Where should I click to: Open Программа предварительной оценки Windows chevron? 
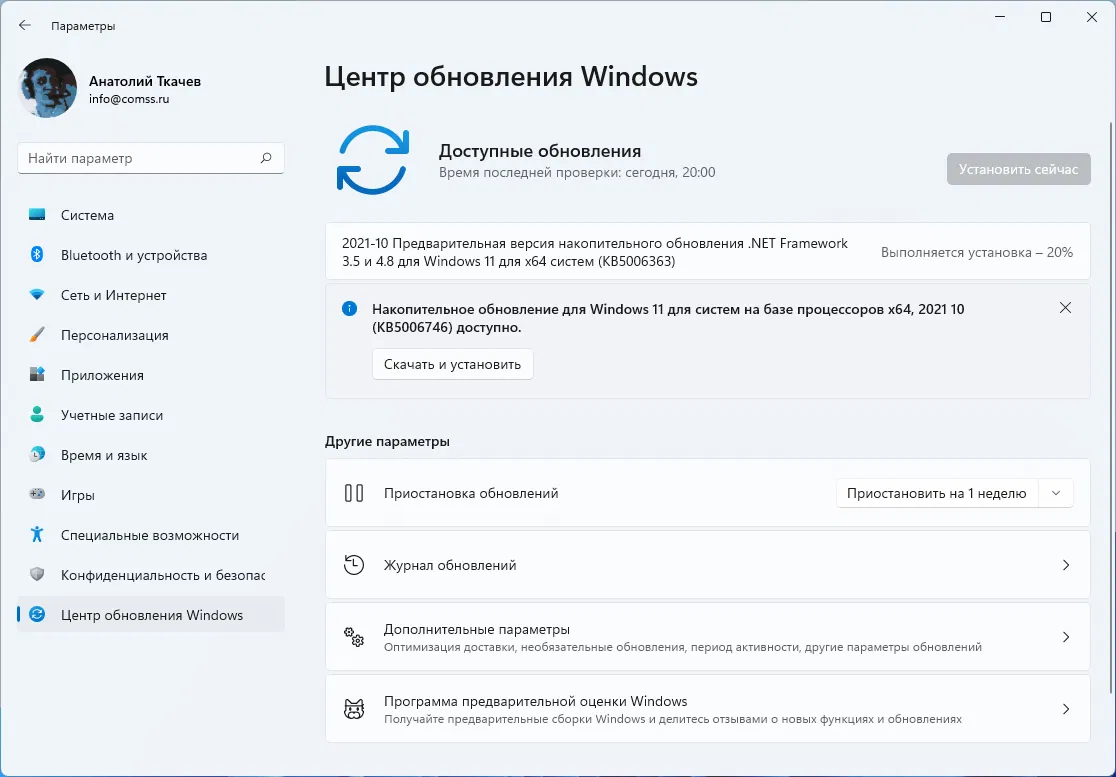(x=1065, y=709)
